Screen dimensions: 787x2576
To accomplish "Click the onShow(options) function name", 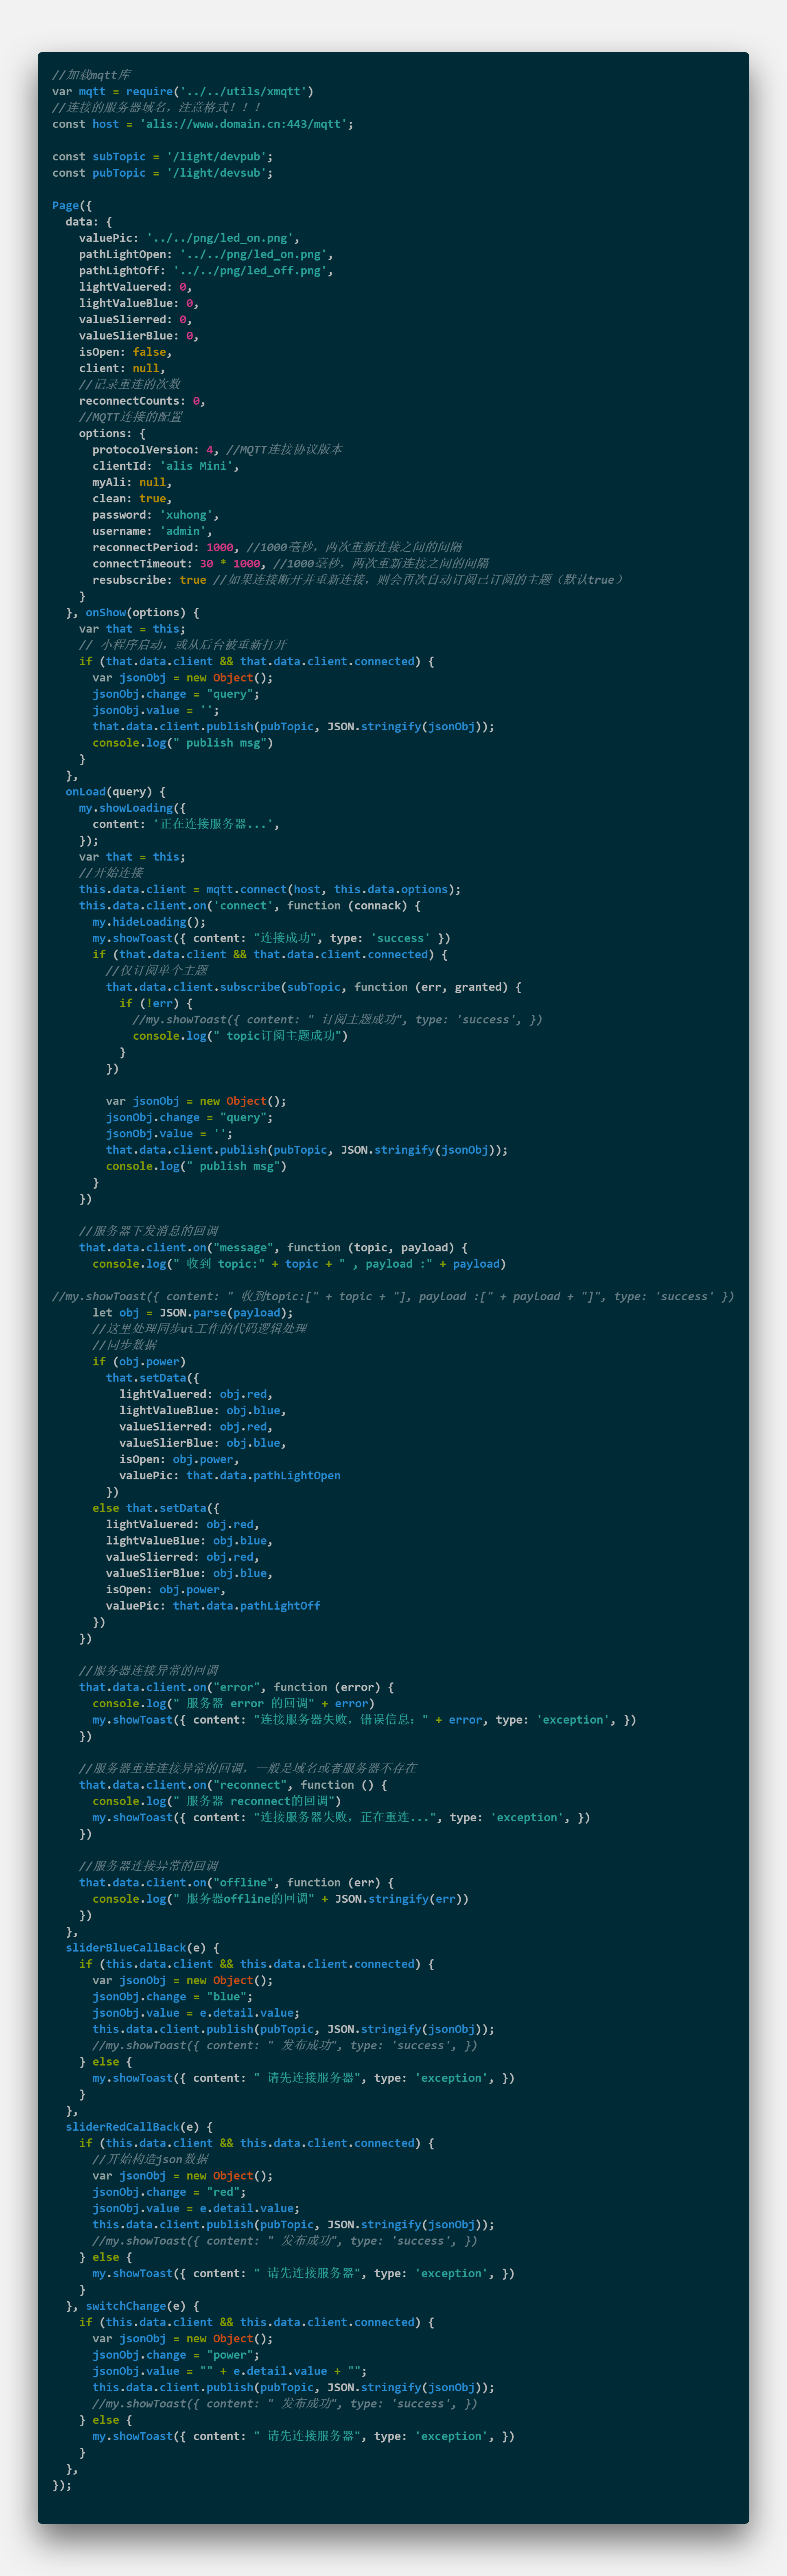I will point(105,612).
